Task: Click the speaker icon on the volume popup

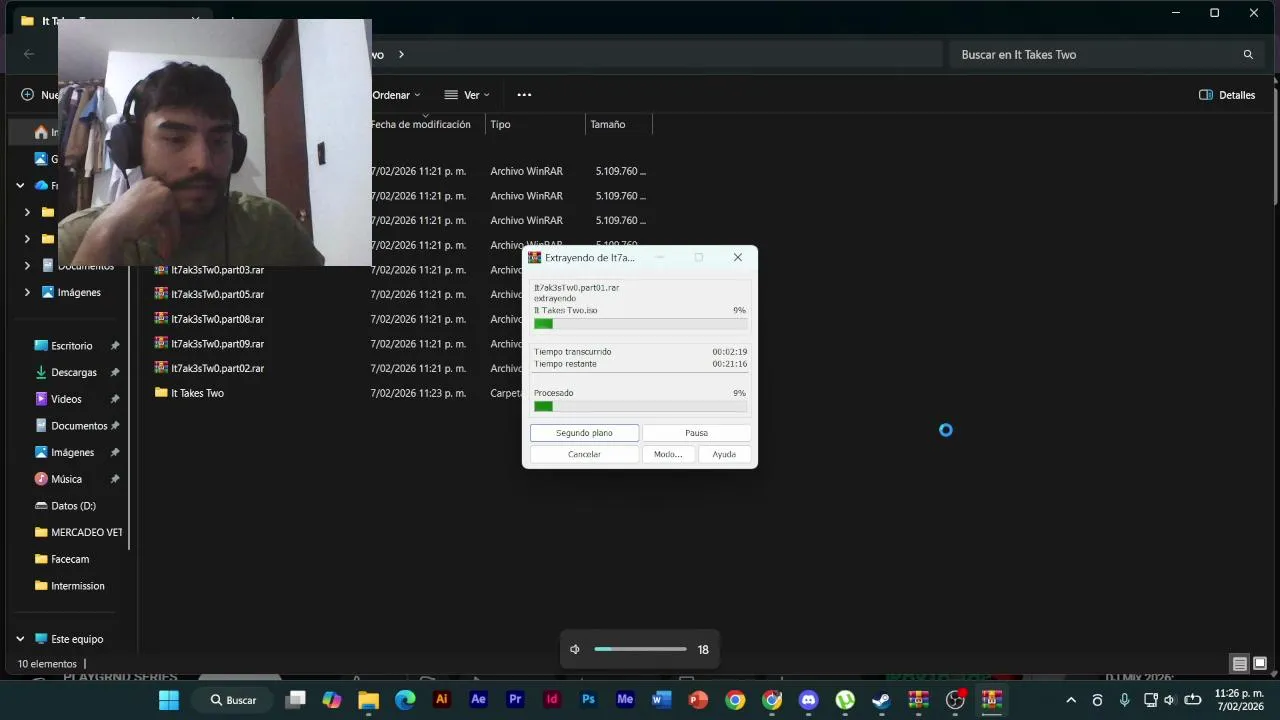Action: pyautogui.click(x=575, y=650)
